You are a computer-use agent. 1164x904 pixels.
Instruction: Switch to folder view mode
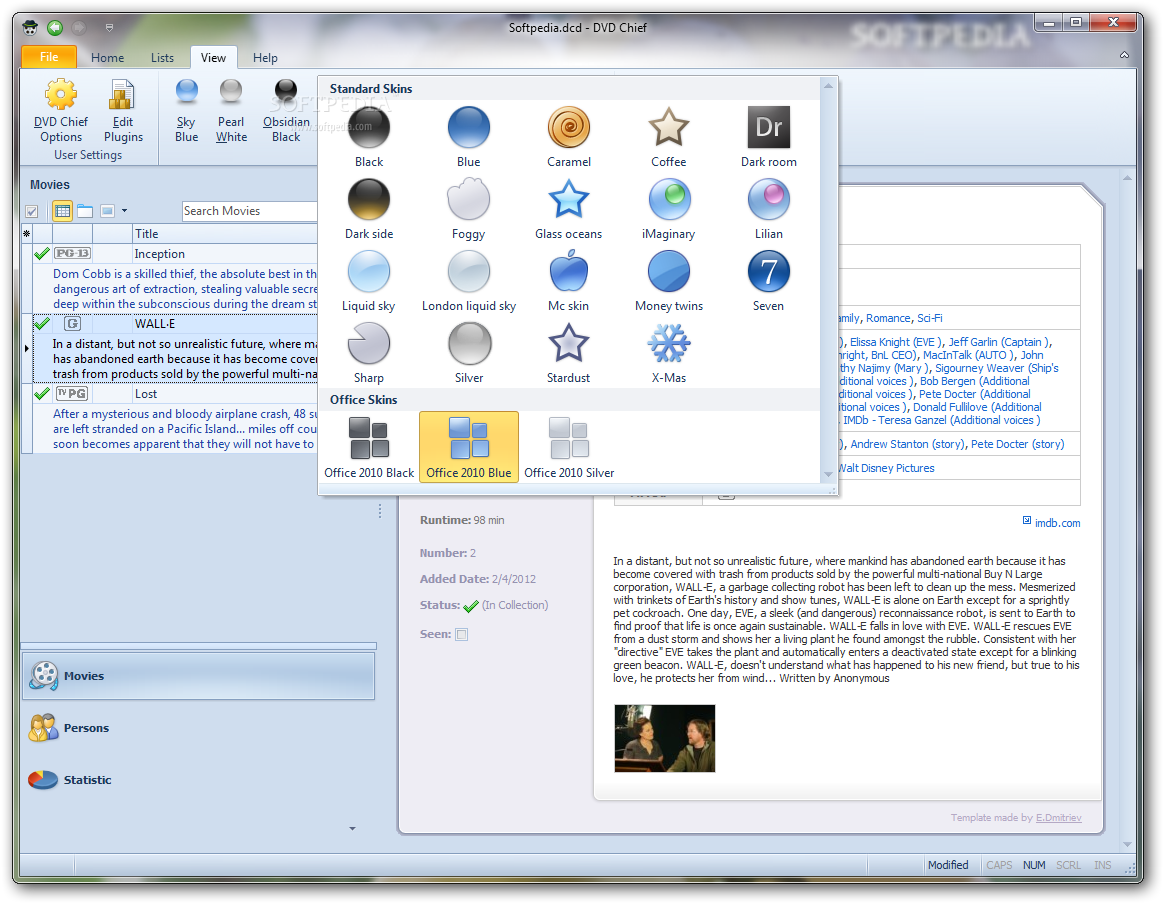coord(85,212)
